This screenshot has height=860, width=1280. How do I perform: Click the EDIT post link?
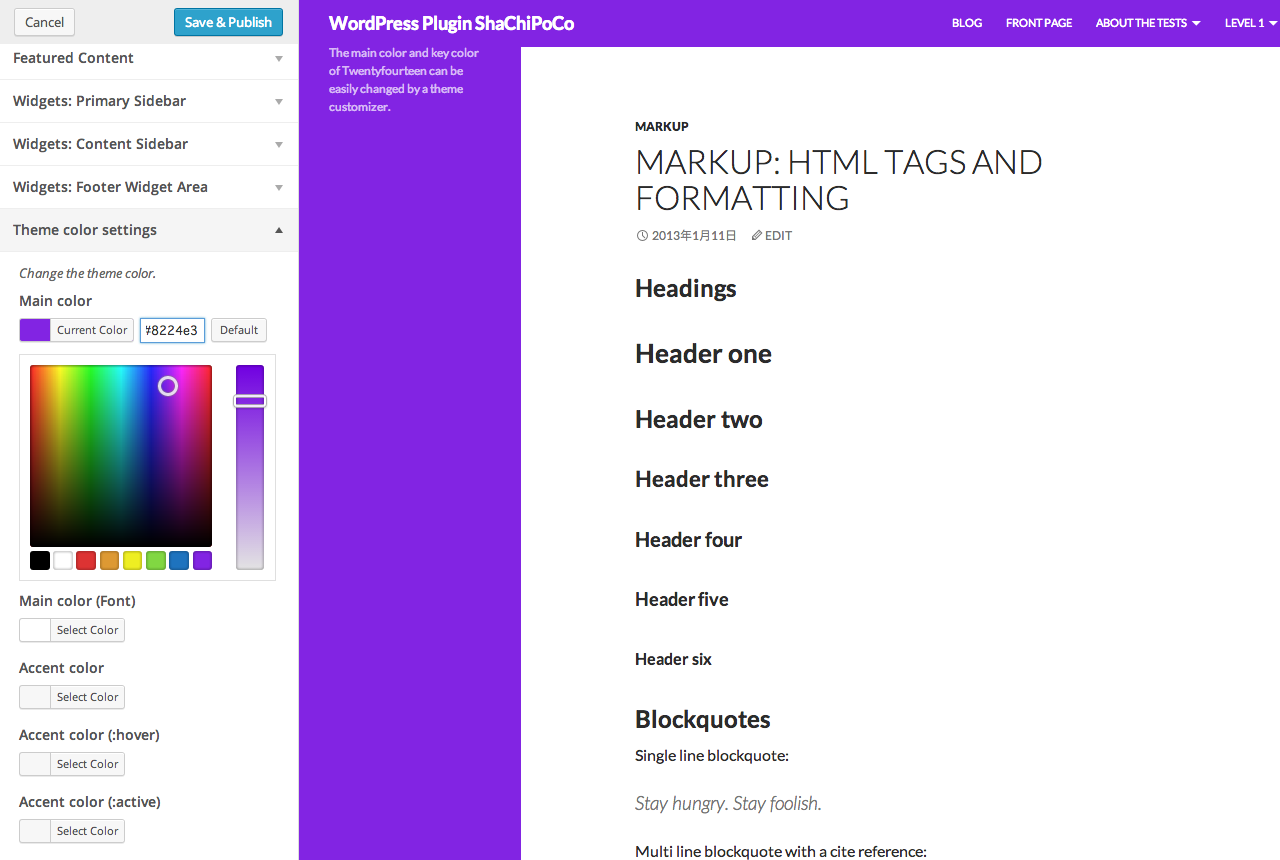click(x=778, y=236)
